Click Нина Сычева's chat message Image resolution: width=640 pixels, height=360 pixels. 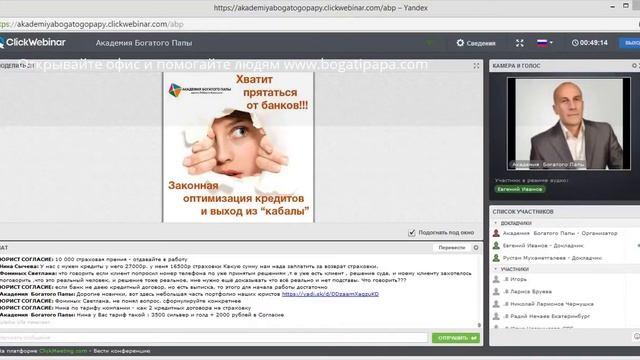189,266
